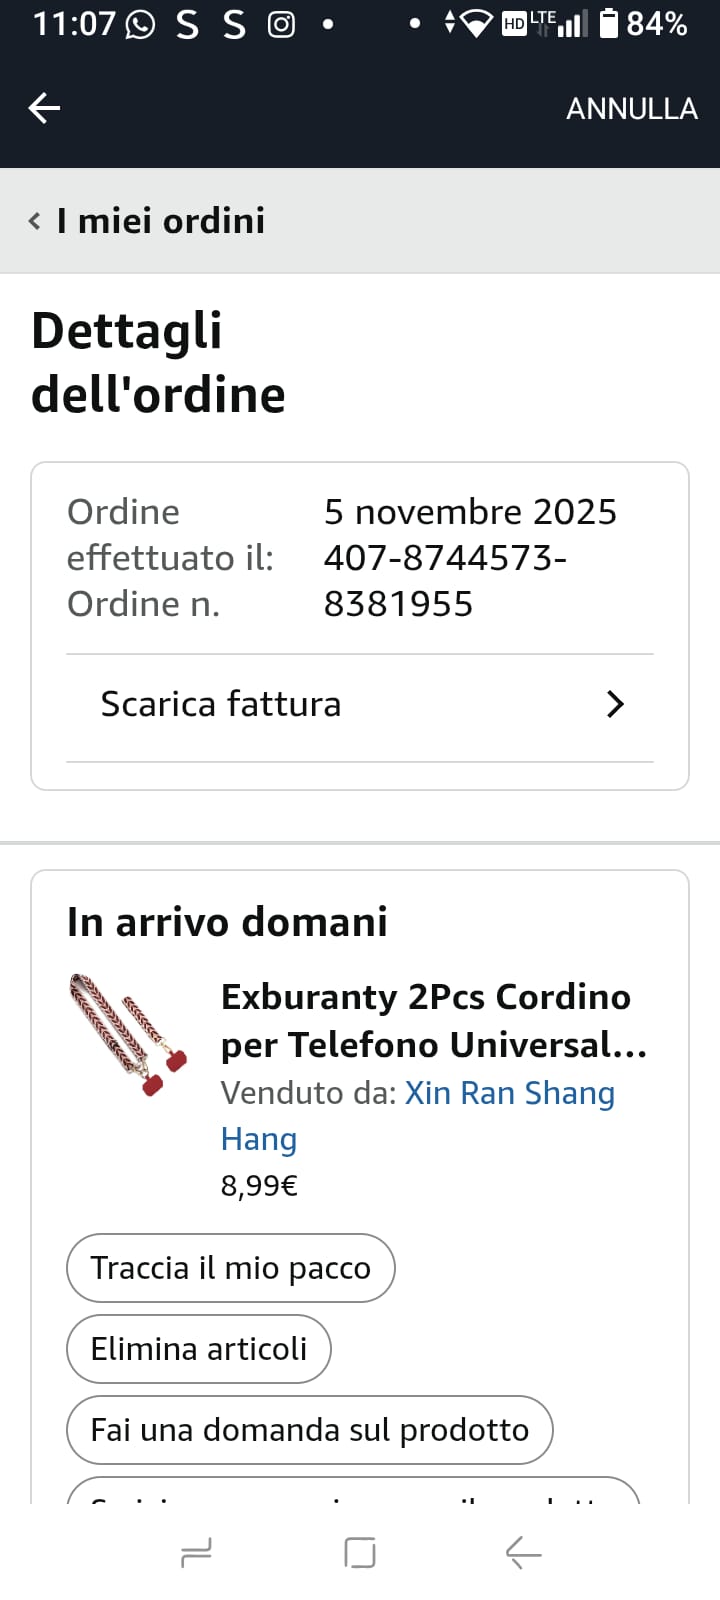Tap Elimina articoli button
720x1600 pixels.
tap(198, 1349)
